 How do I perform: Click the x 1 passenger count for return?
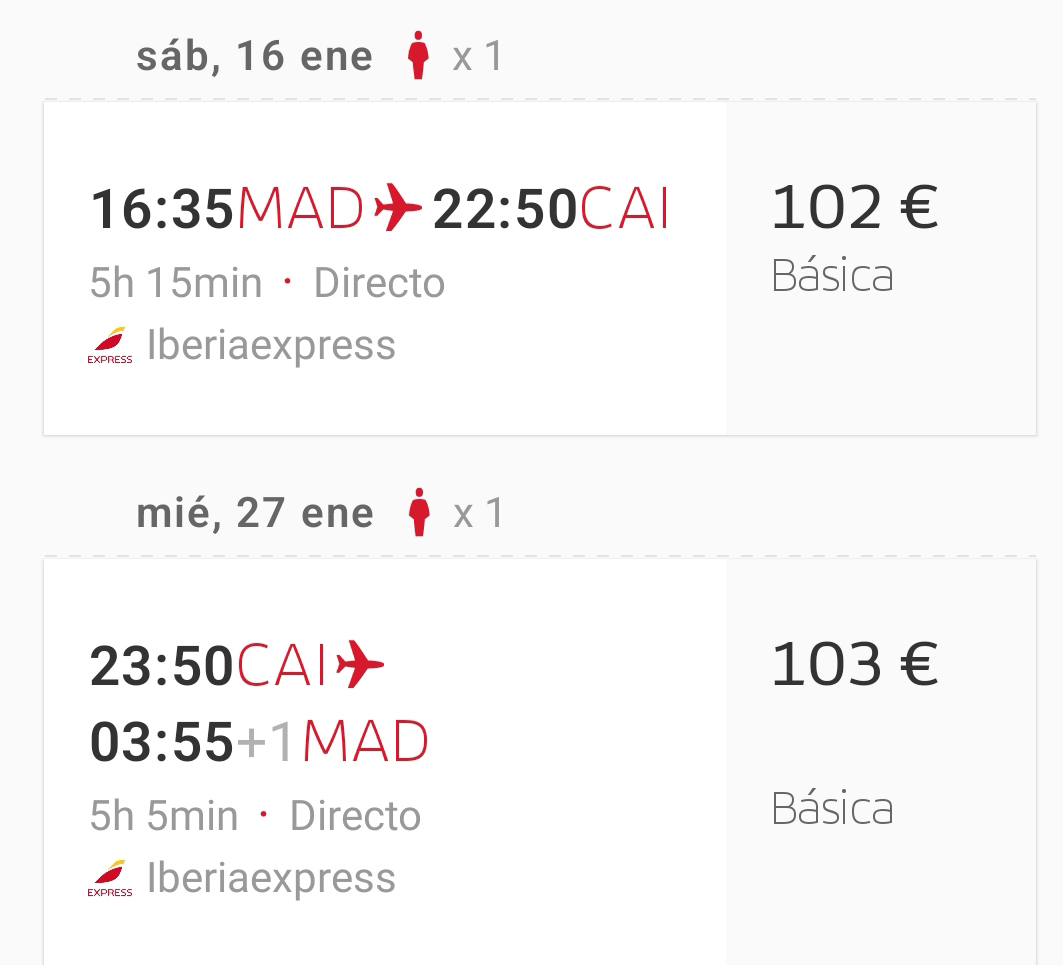tap(479, 513)
